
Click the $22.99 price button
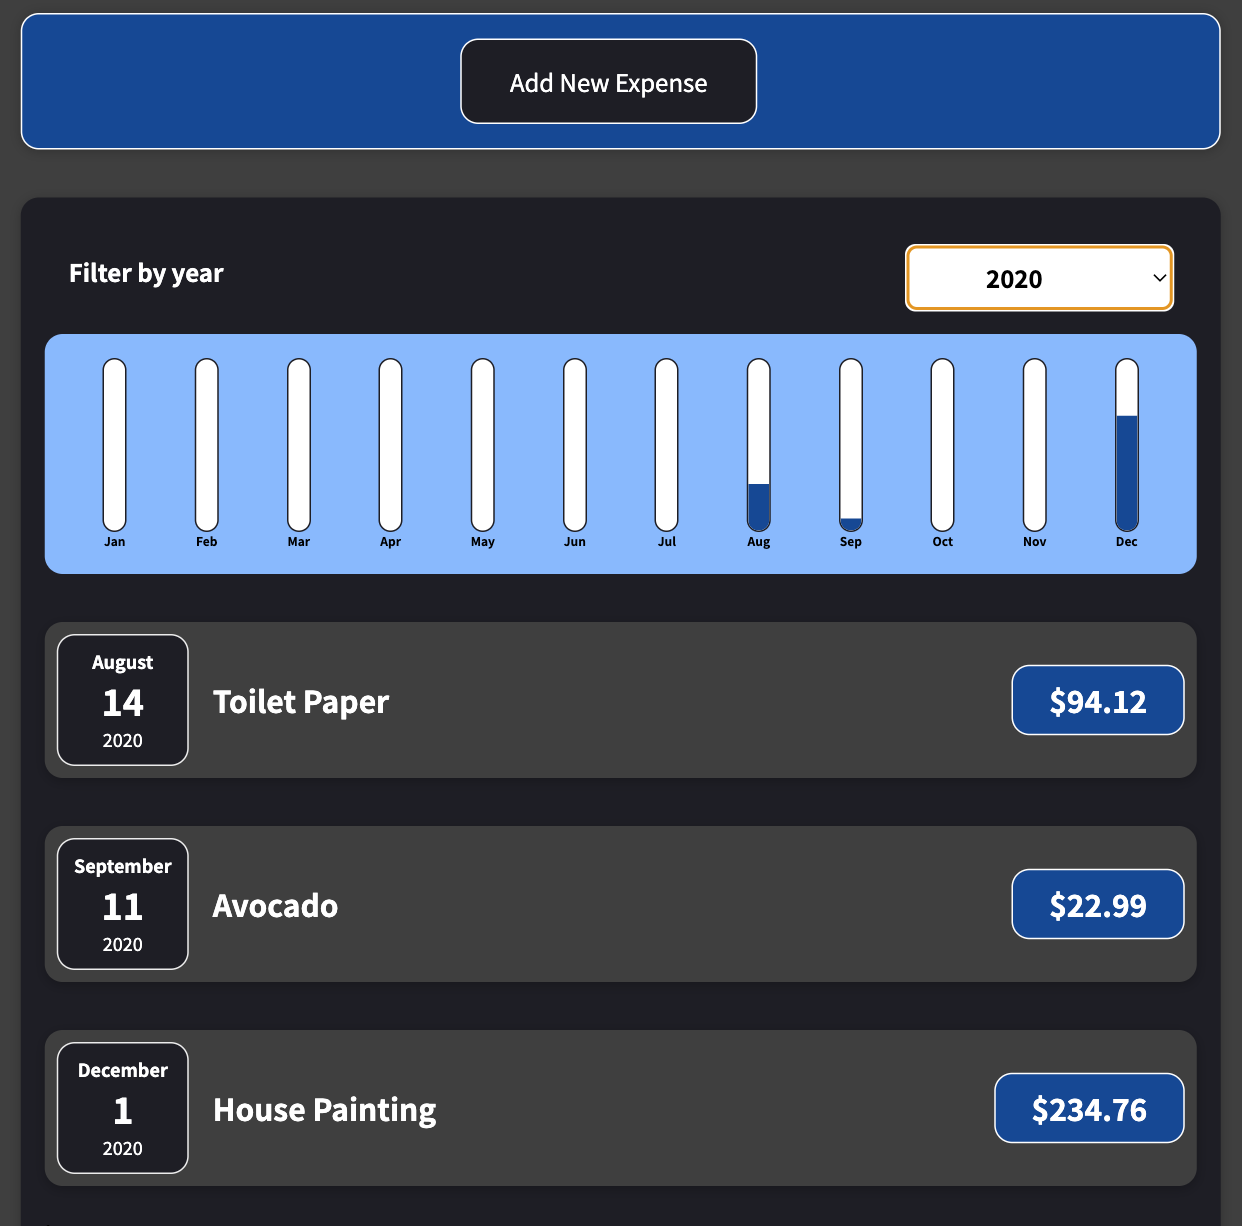click(x=1097, y=904)
